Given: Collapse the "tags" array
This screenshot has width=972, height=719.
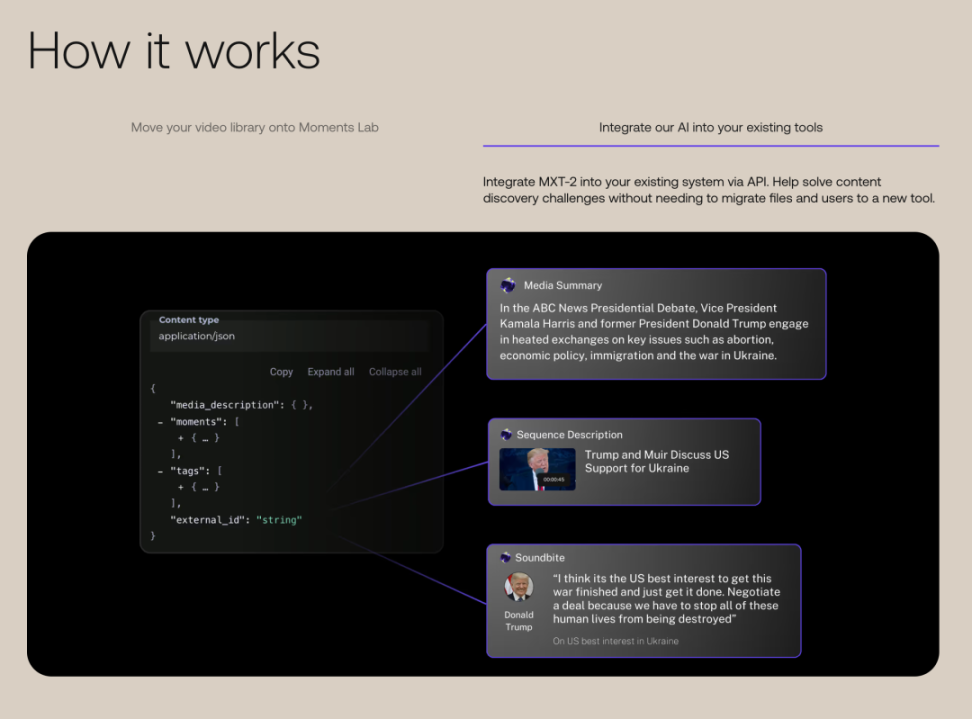Looking at the screenshot, I should point(160,471).
